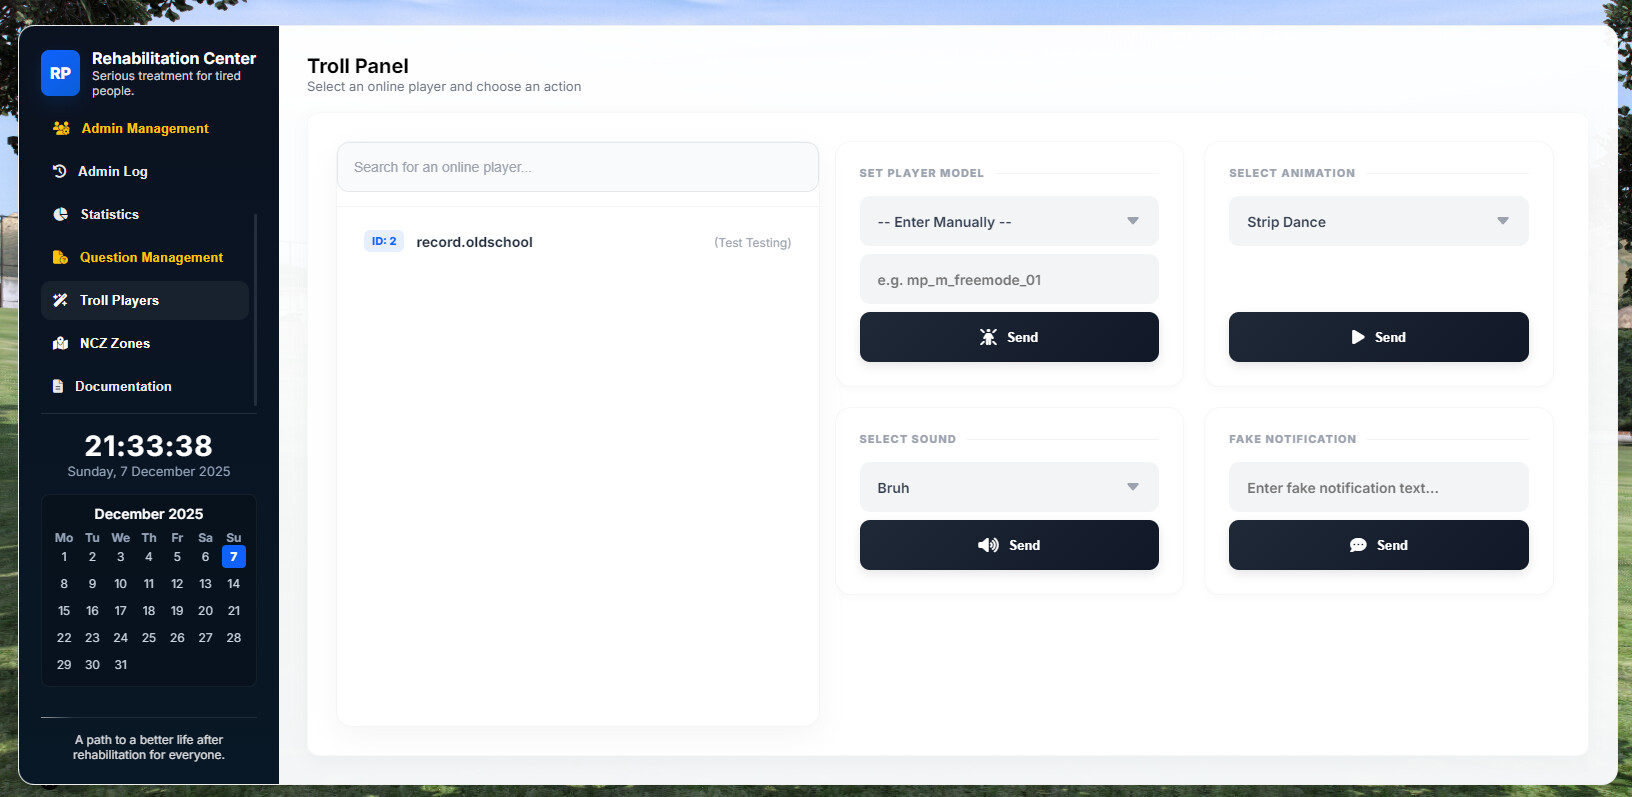Click the Troll Players magic wand icon
This screenshot has width=1632, height=797.
pyautogui.click(x=60, y=301)
